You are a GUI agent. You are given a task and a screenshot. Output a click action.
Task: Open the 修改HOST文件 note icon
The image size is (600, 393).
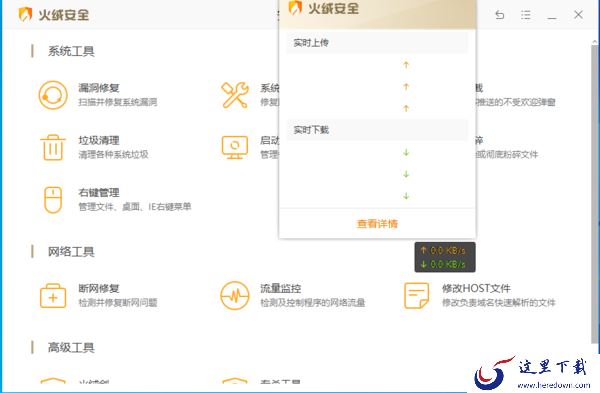click(416, 295)
